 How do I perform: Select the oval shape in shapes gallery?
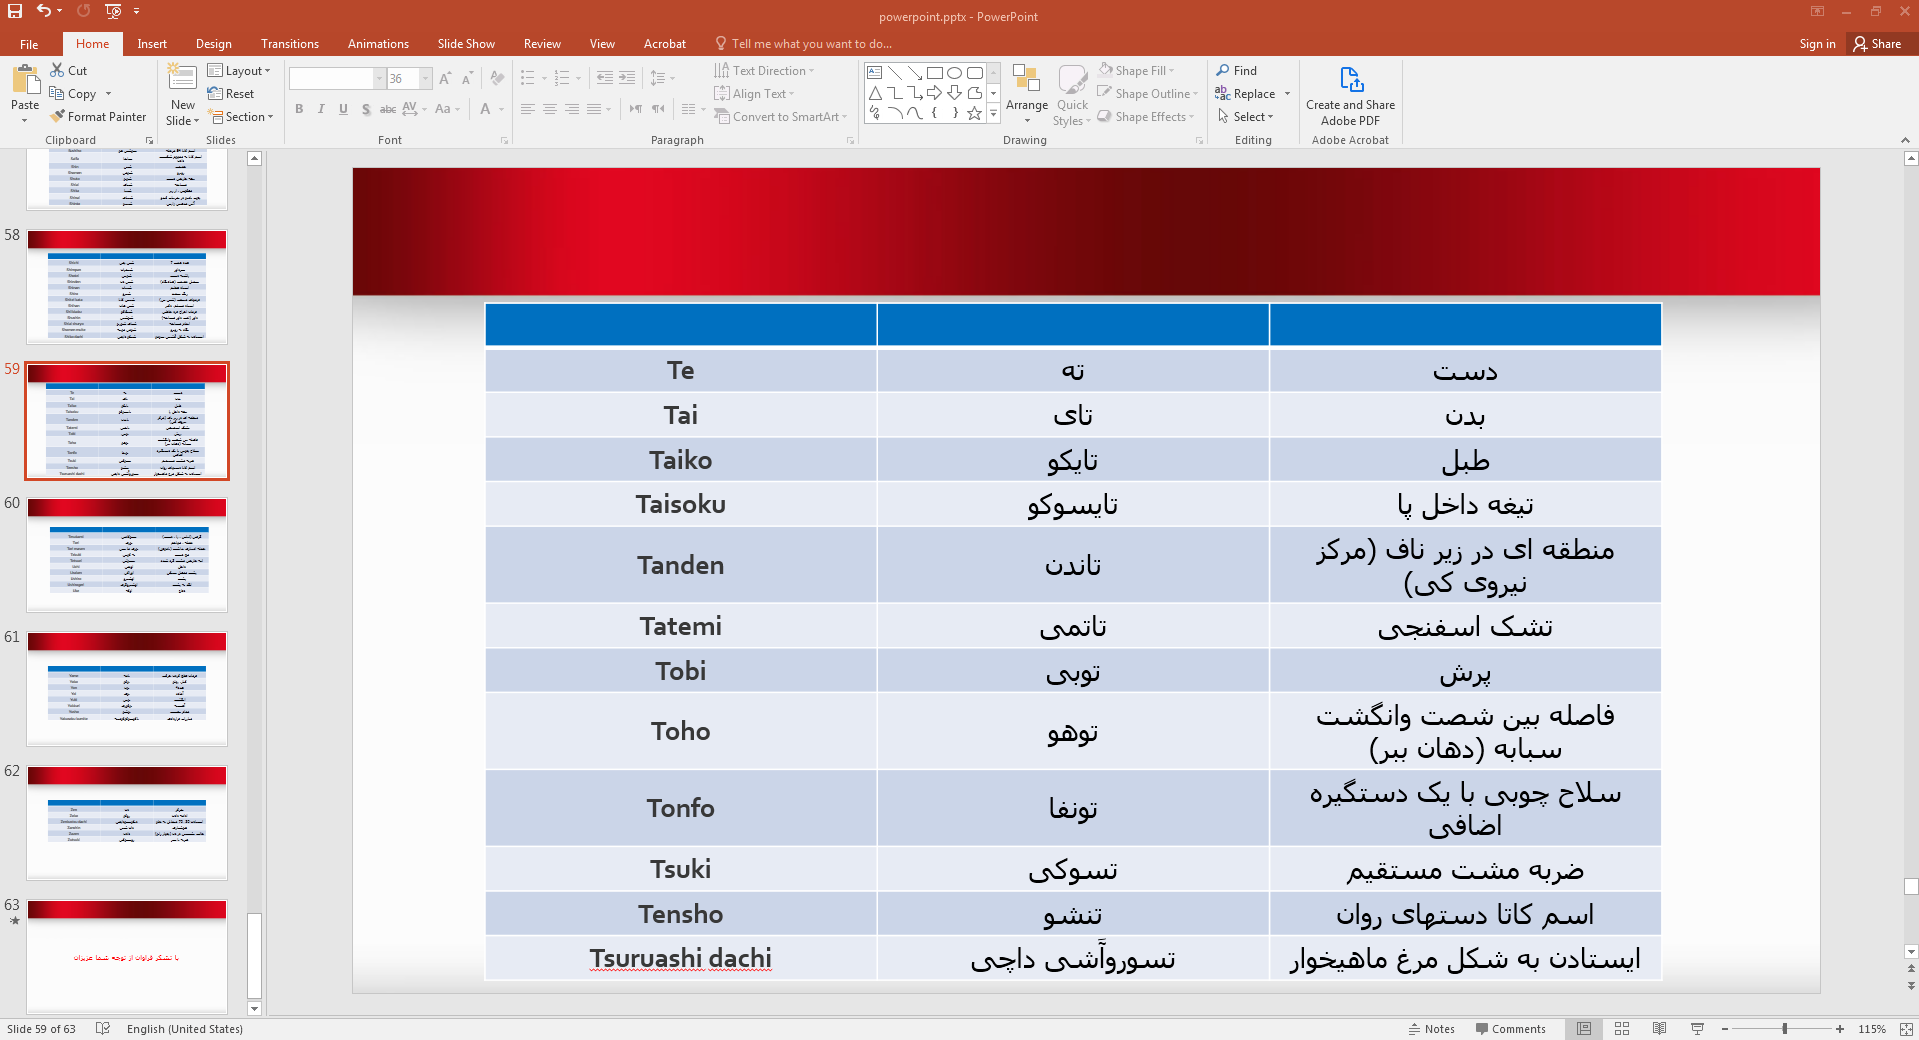(x=954, y=73)
